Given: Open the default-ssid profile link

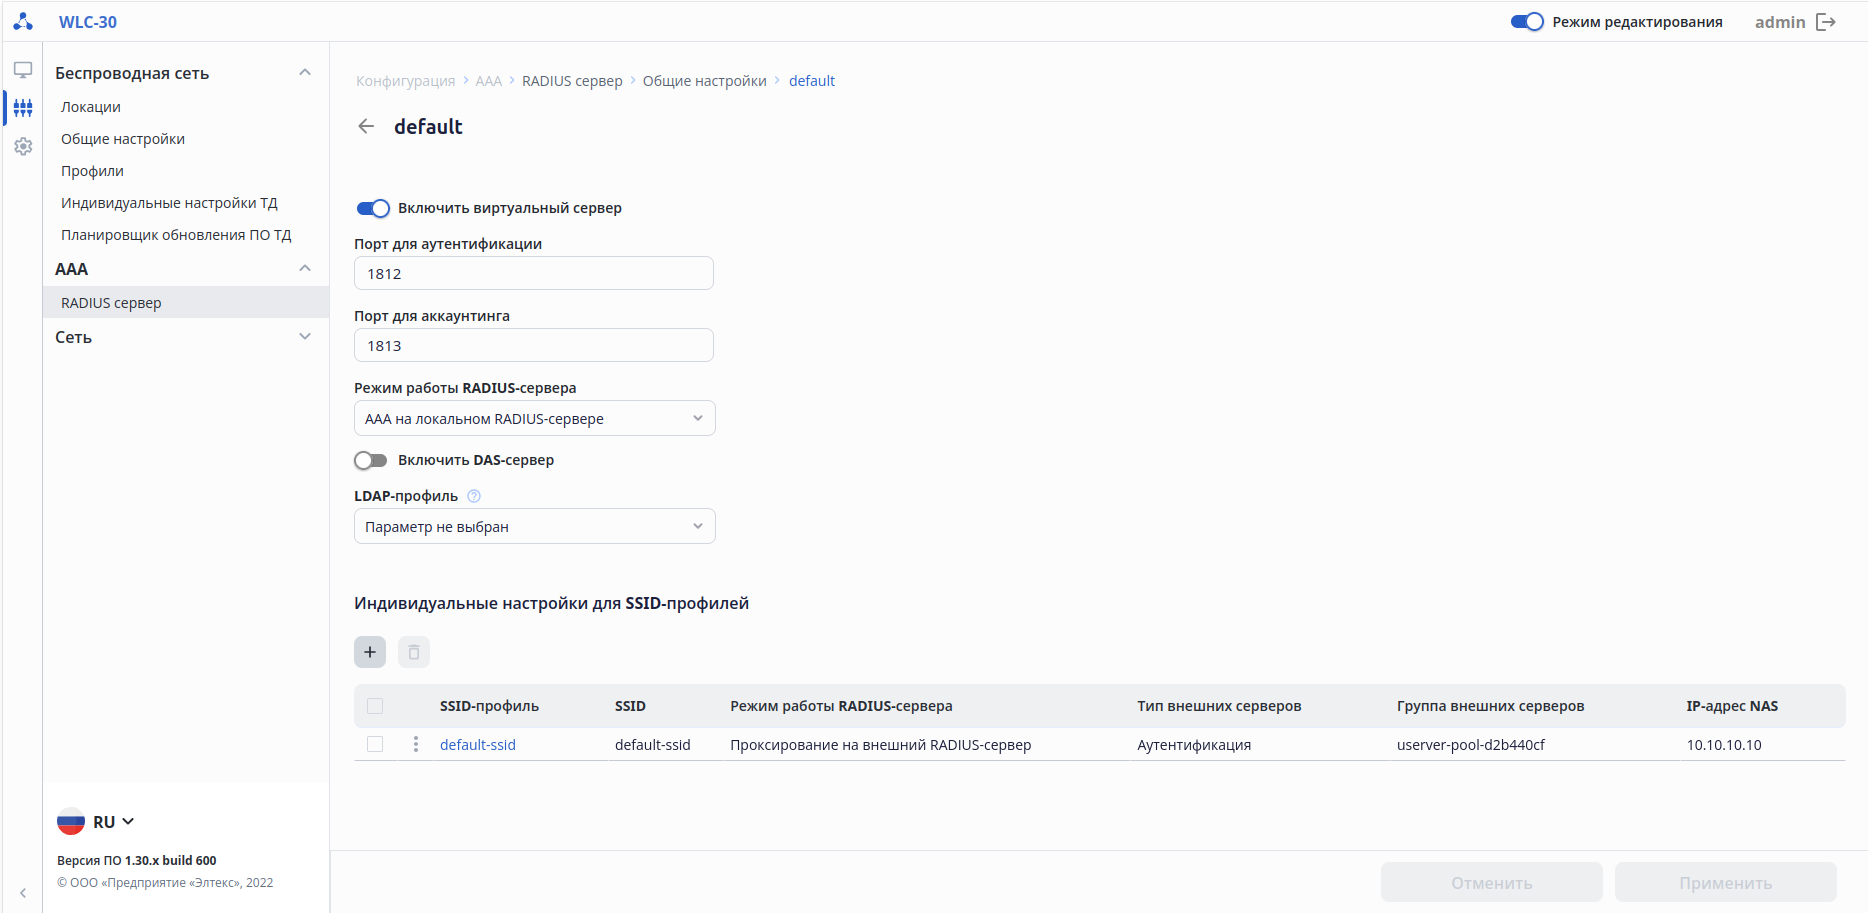Looking at the screenshot, I should (x=478, y=745).
